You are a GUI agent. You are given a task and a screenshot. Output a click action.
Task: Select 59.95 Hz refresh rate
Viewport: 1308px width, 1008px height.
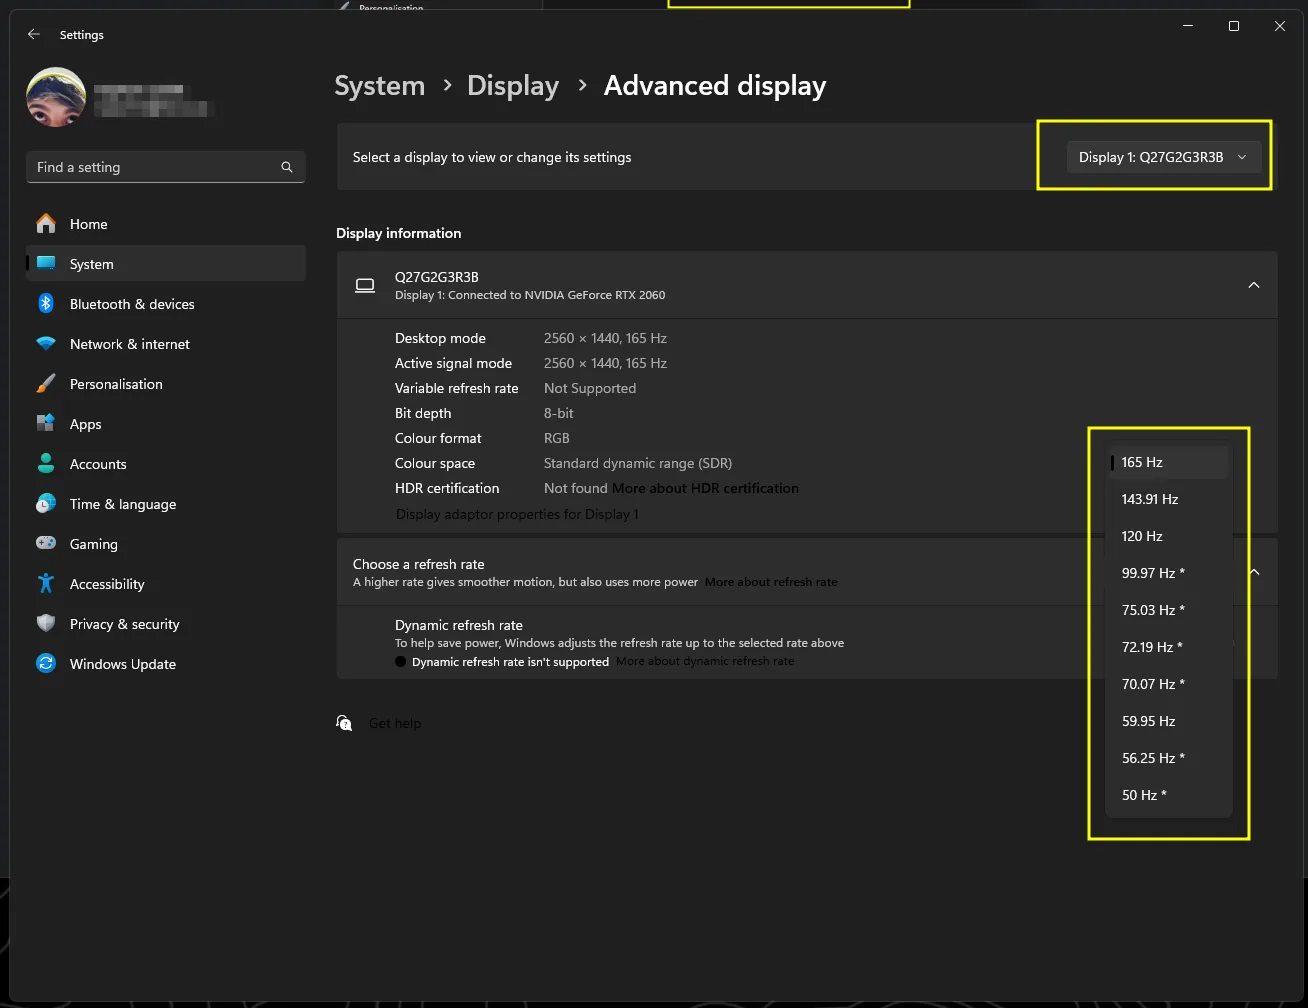tap(1169, 721)
